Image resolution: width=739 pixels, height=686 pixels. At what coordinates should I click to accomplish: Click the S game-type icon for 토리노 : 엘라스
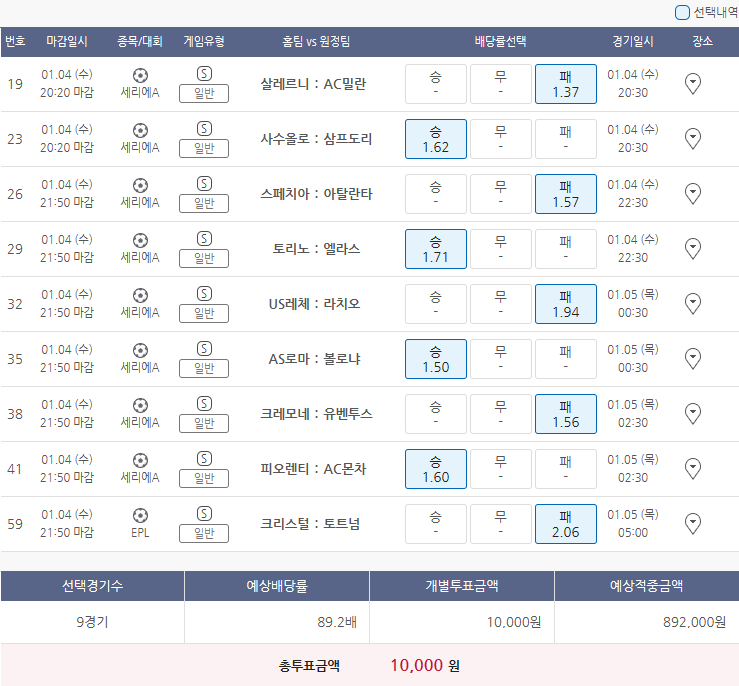tap(204, 238)
